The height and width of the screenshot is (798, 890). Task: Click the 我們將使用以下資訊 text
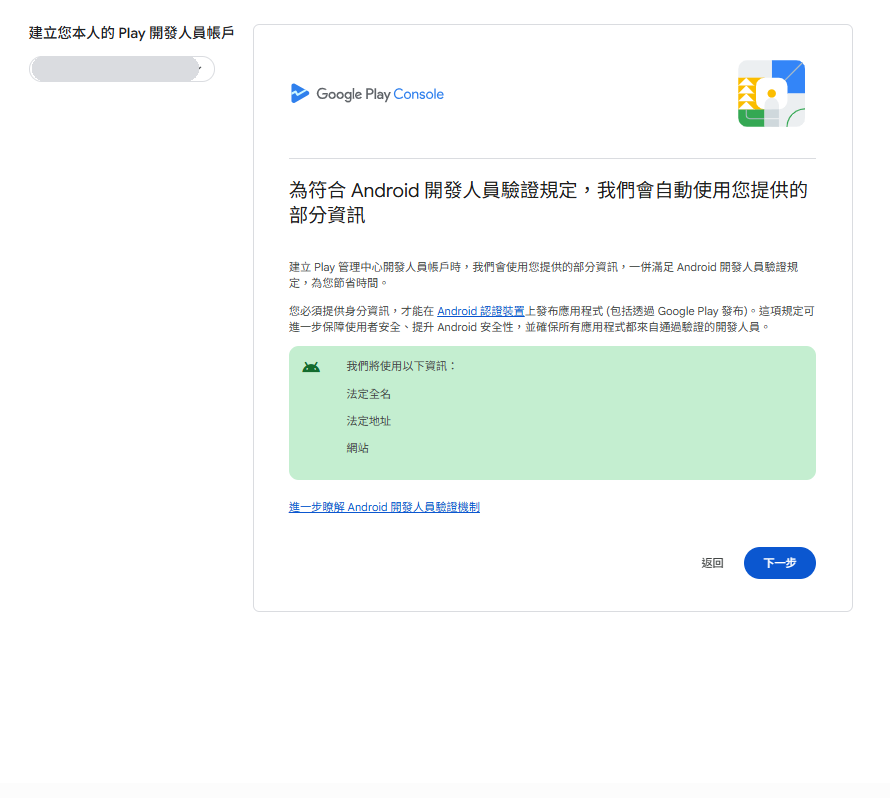click(x=401, y=366)
